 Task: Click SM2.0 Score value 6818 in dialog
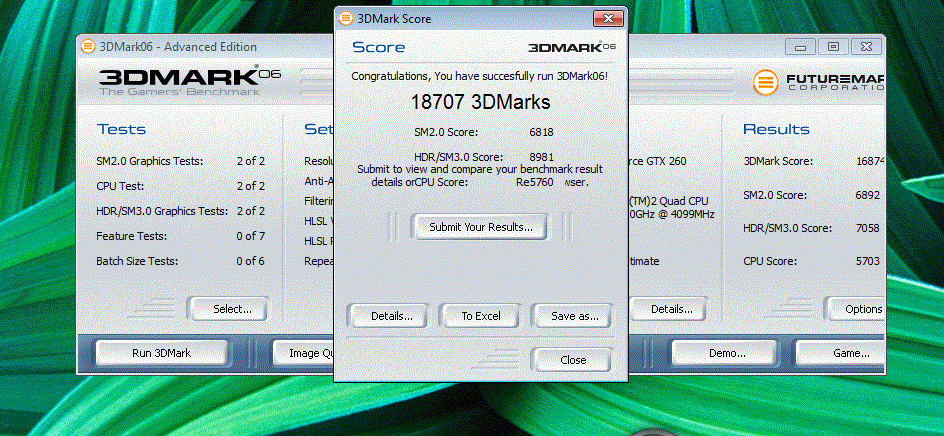[x=542, y=132]
